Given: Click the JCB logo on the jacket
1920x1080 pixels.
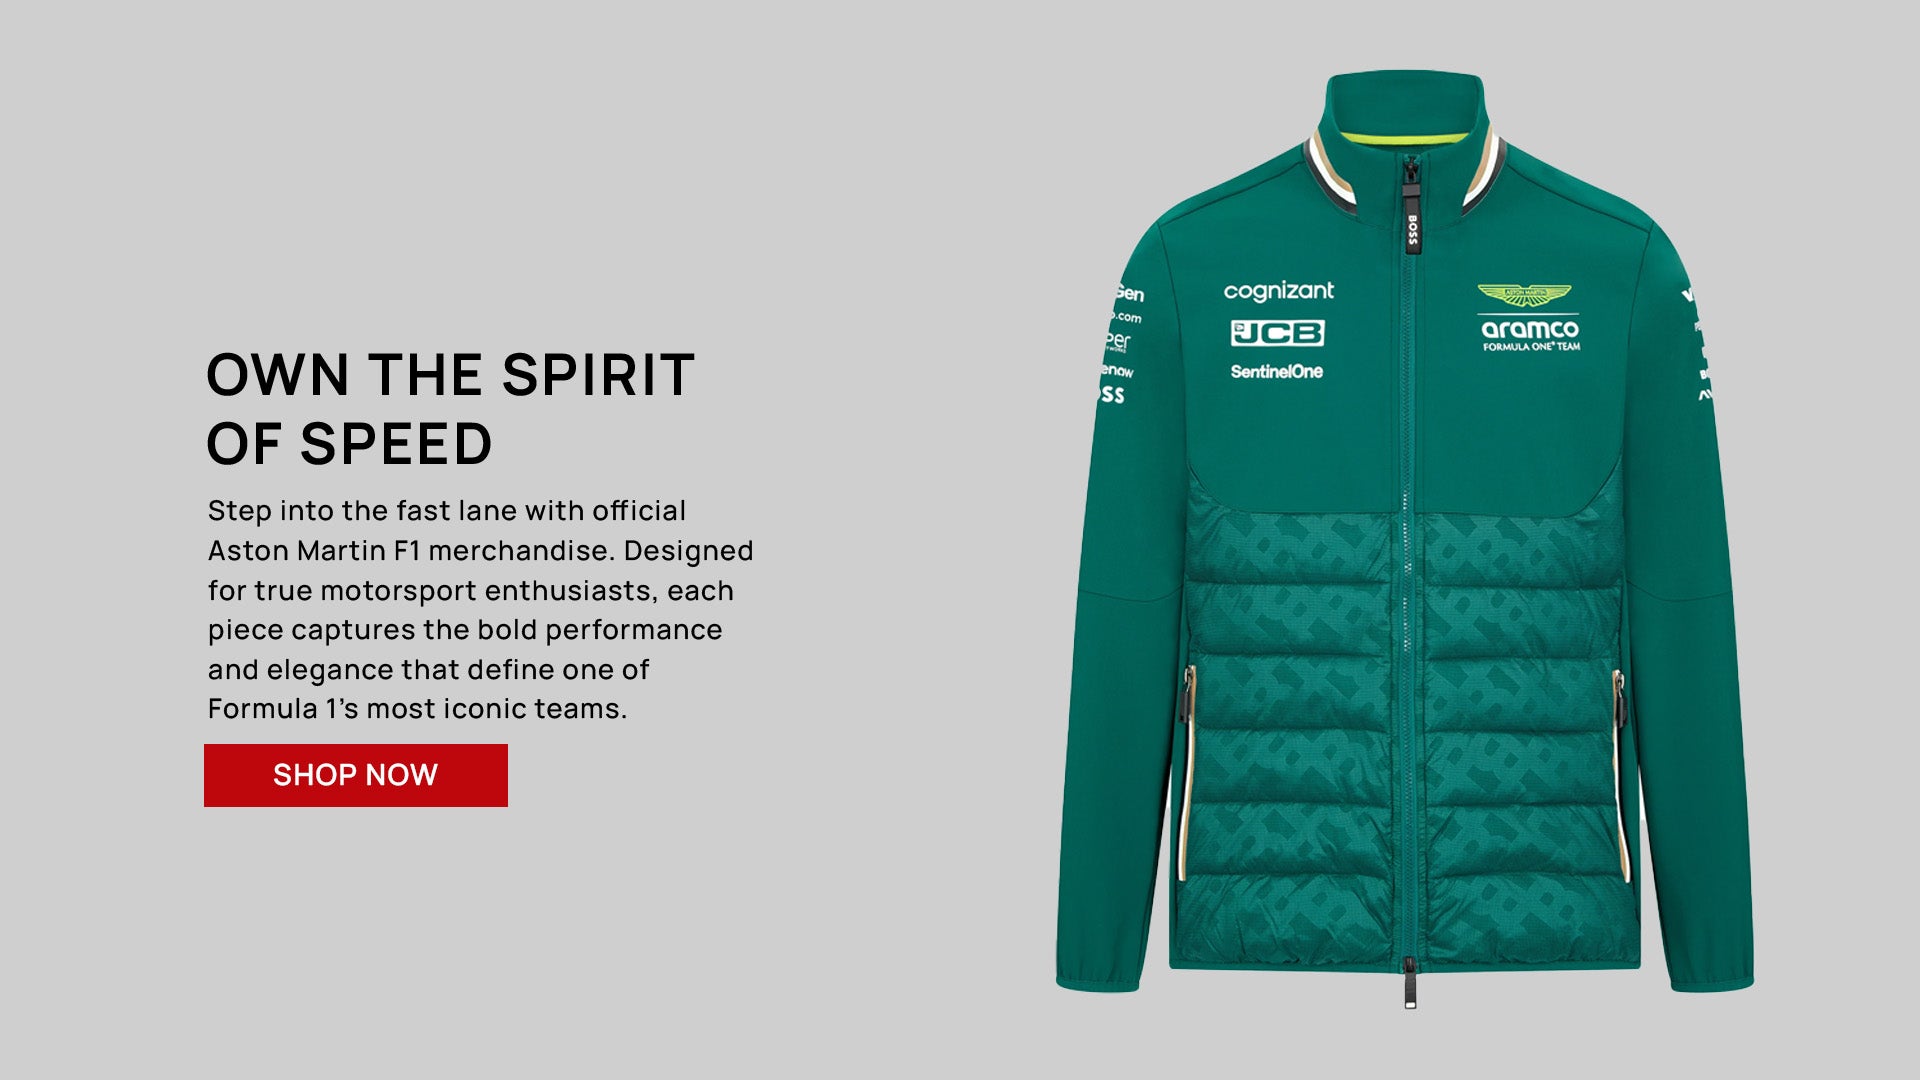Looking at the screenshot, I should coord(1277,333).
